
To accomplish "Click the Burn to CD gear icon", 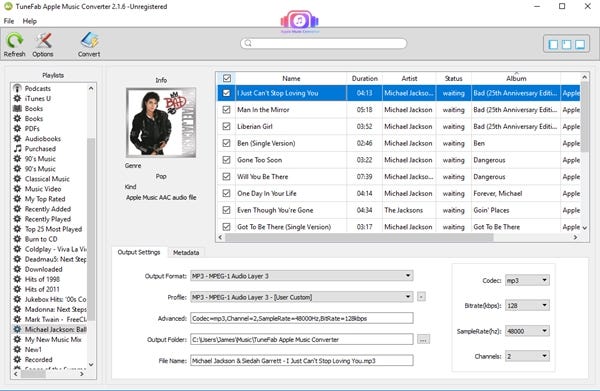I will pyautogui.click(x=17, y=239).
